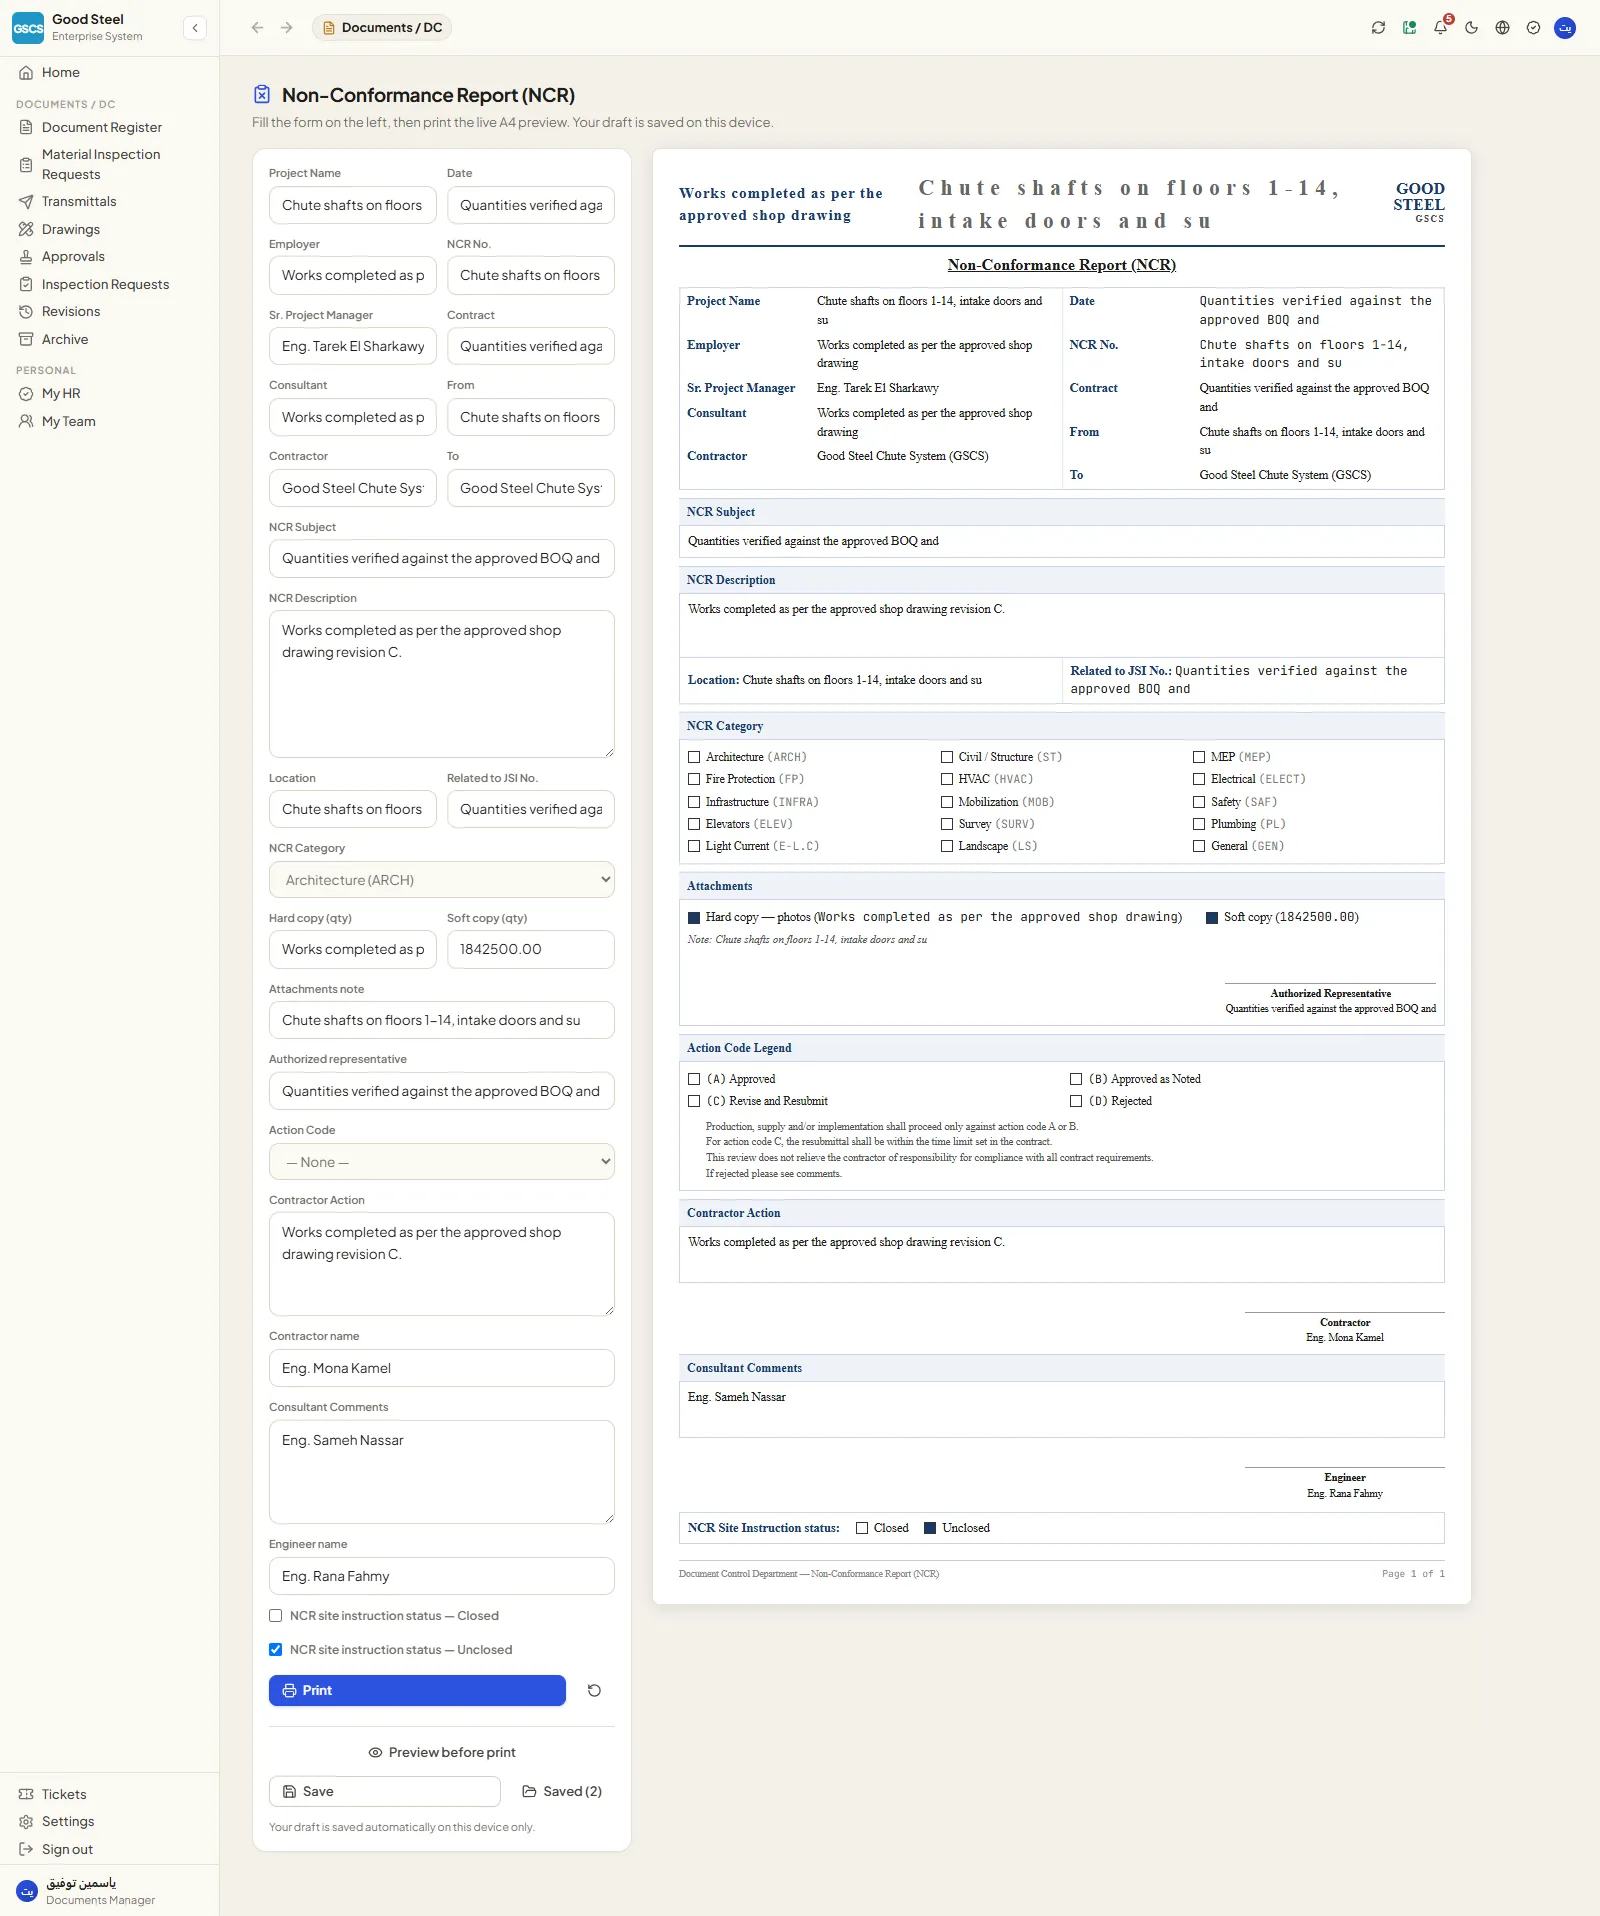Click the Employer input field

pos(353,275)
